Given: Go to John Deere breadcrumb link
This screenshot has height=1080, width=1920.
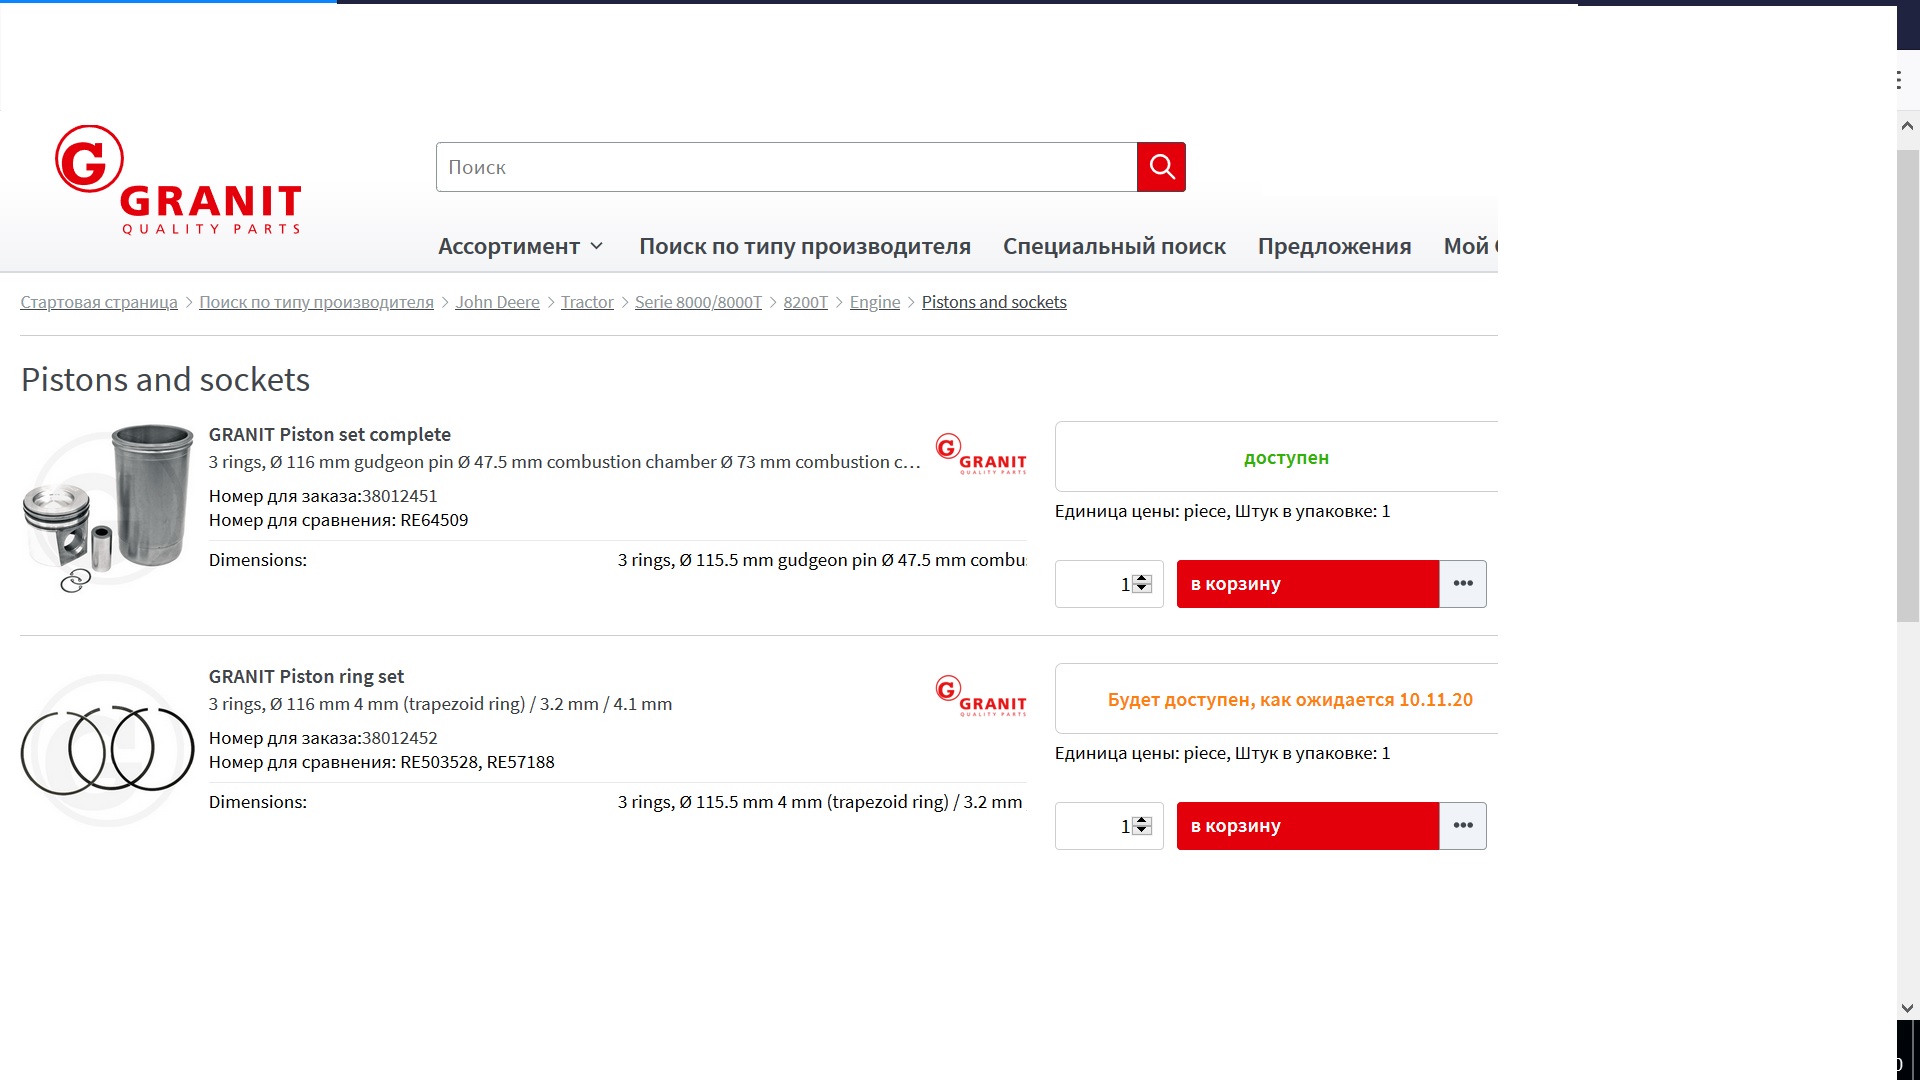Looking at the screenshot, I should click(x=497, y=302).
